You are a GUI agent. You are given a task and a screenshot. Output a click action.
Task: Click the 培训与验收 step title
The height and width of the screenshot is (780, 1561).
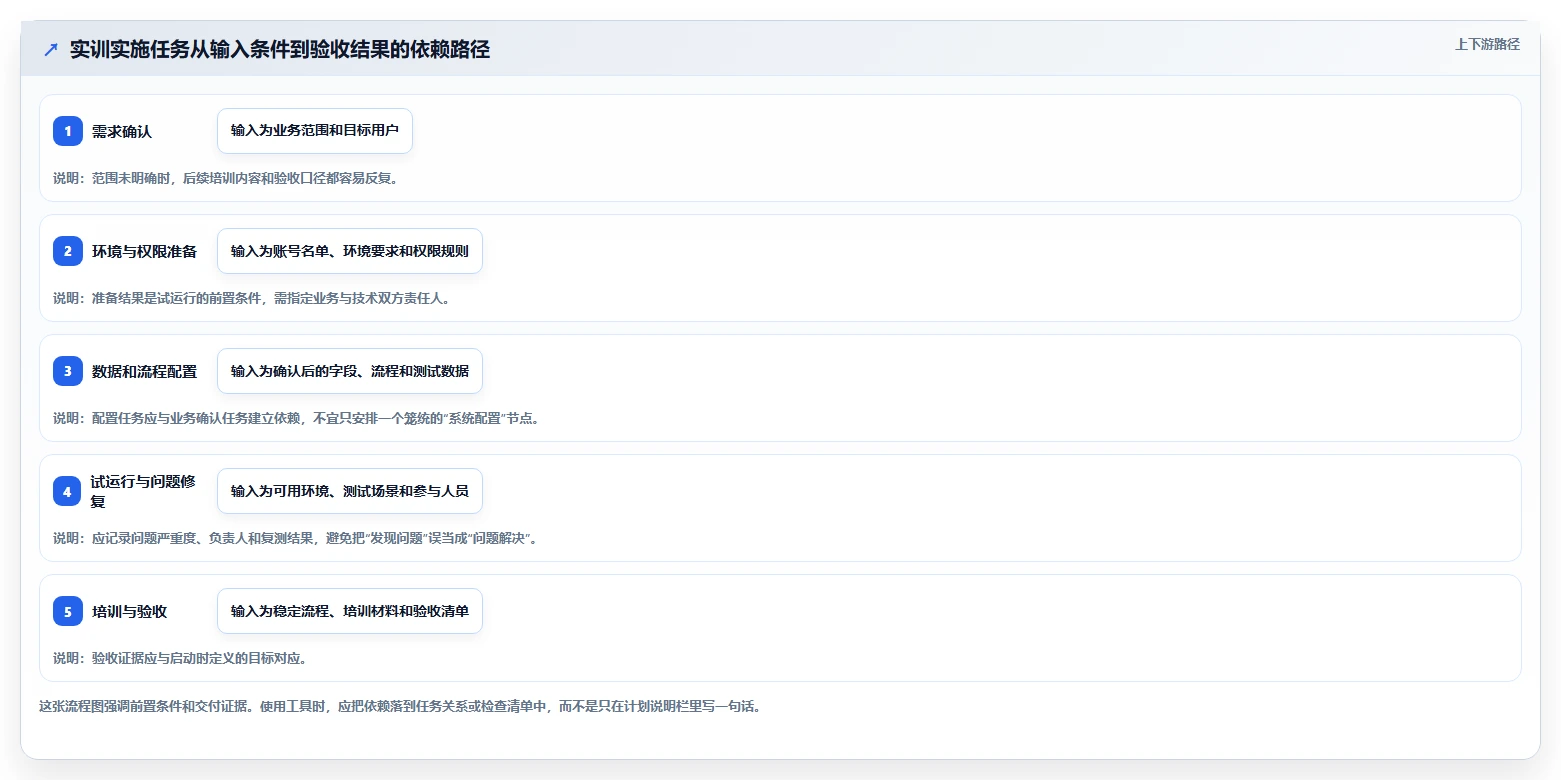point(129,611)
